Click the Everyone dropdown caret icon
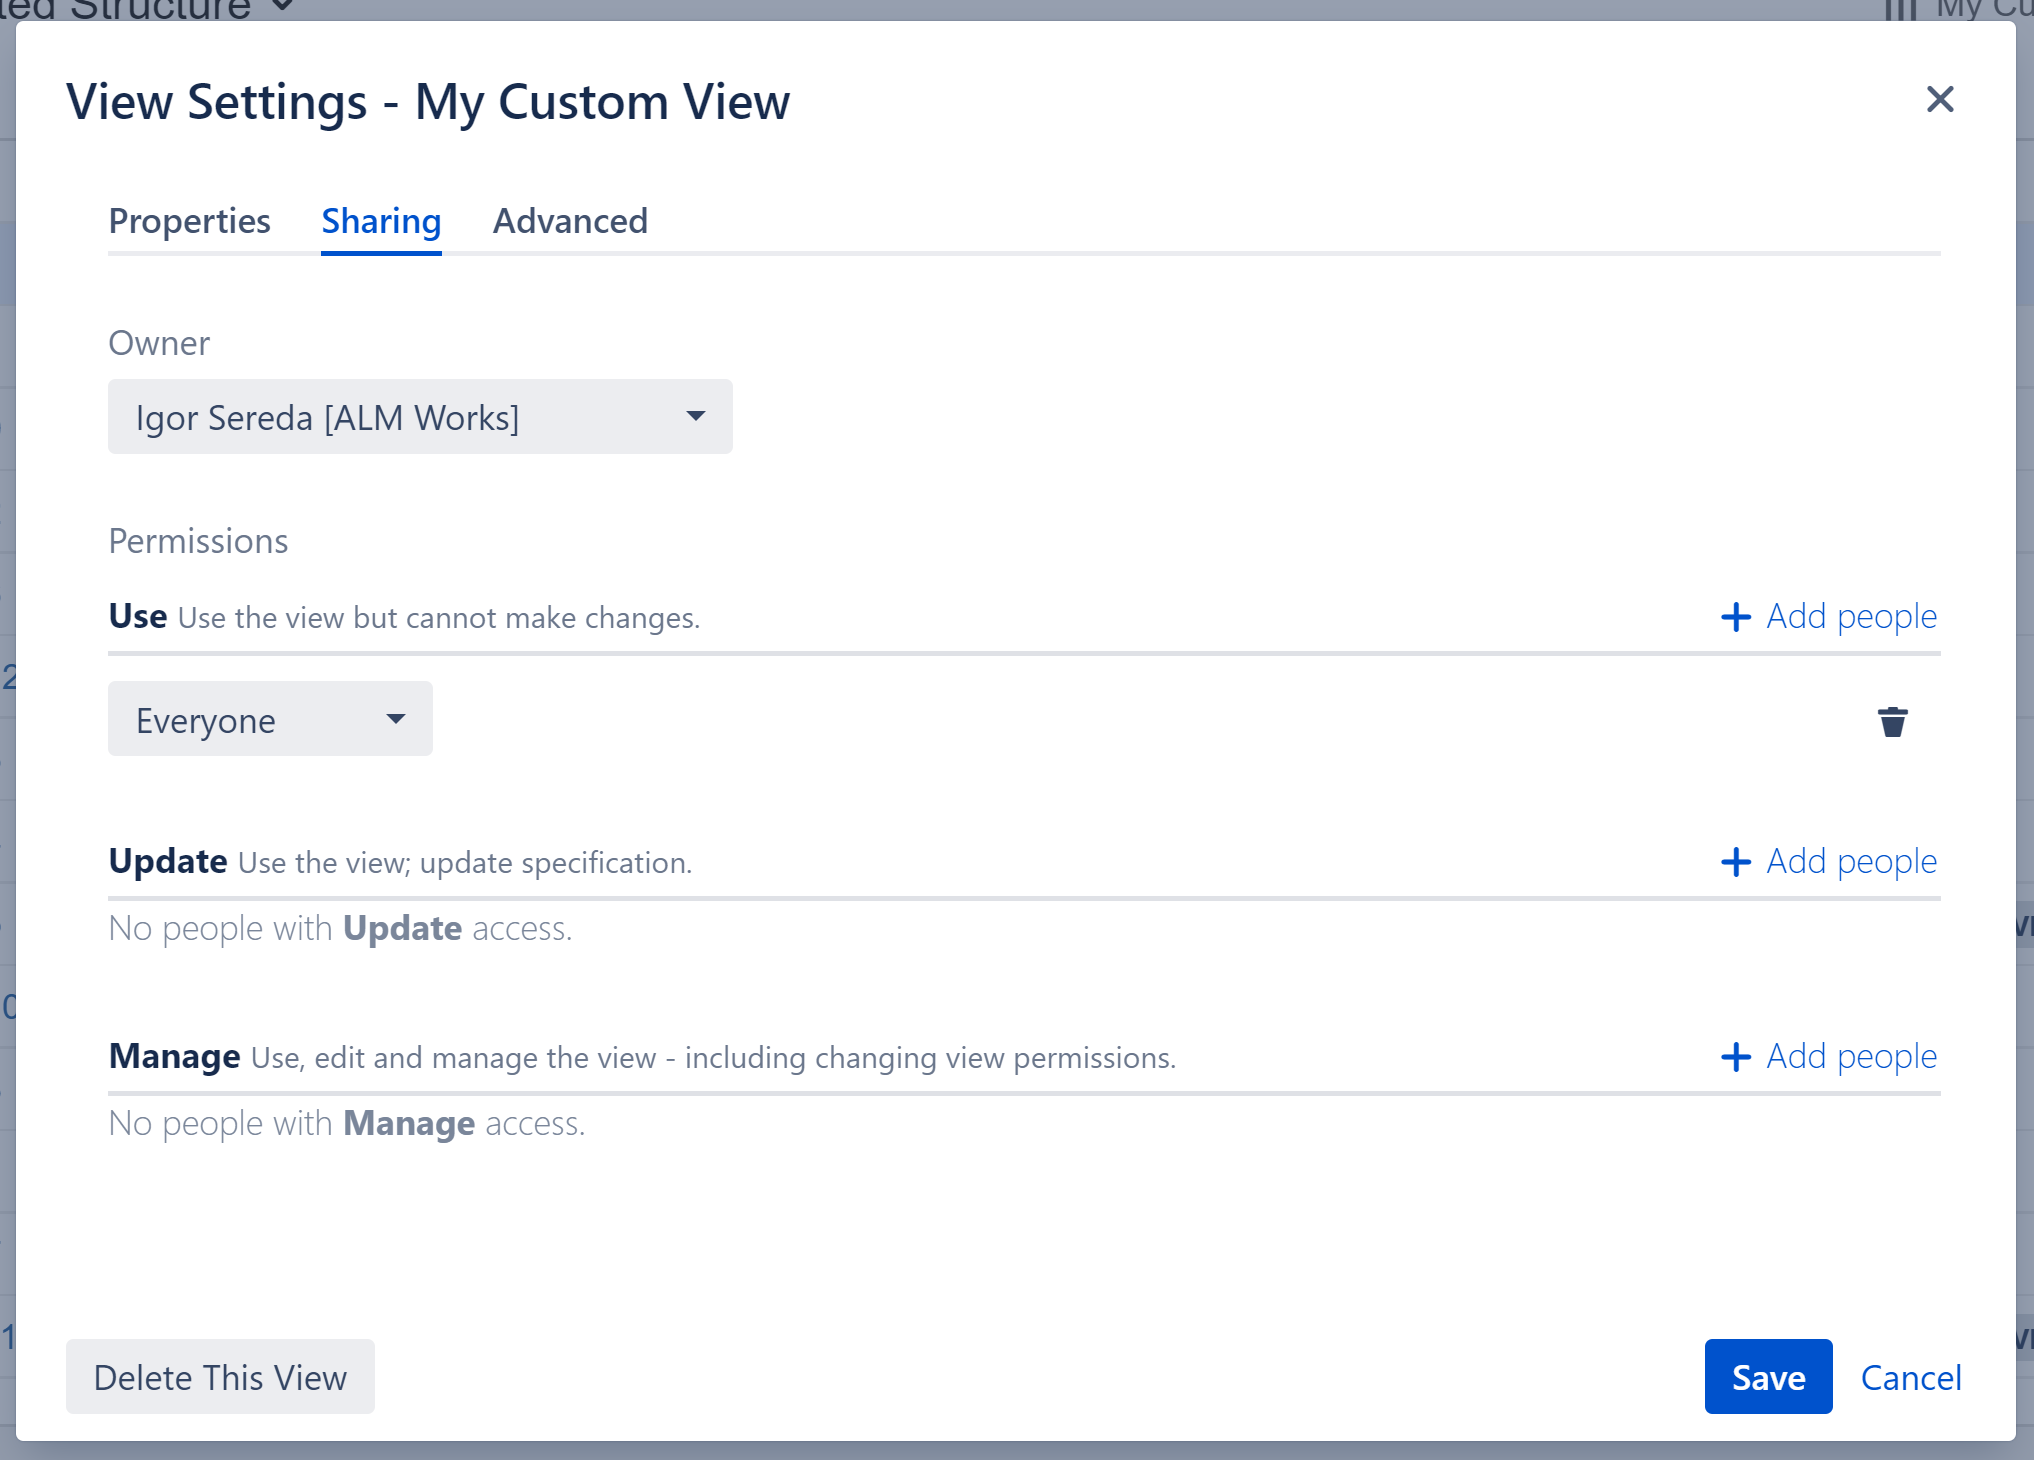 (x=396, y=718)
